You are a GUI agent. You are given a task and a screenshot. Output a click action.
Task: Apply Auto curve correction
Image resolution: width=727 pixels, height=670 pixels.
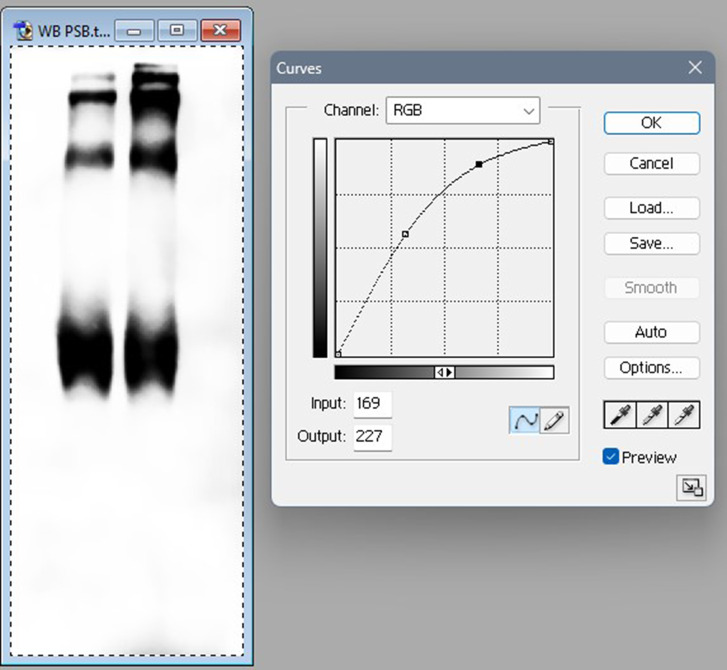(651, 332)
